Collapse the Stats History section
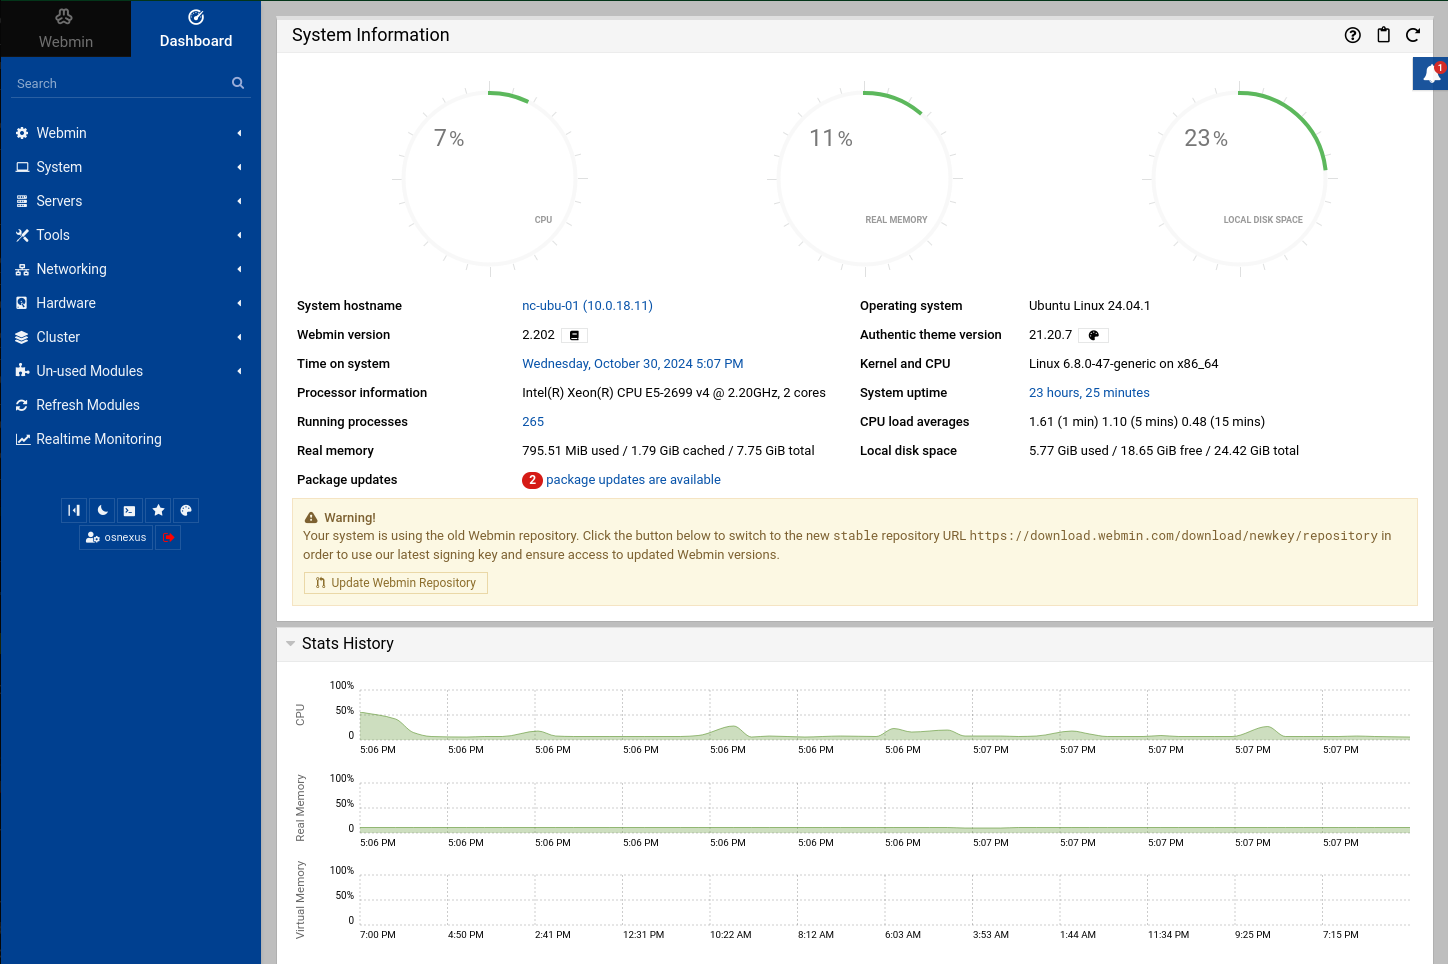Image resolution: width=1448 pixels, height=964 pixels. [x=291, y=644]
